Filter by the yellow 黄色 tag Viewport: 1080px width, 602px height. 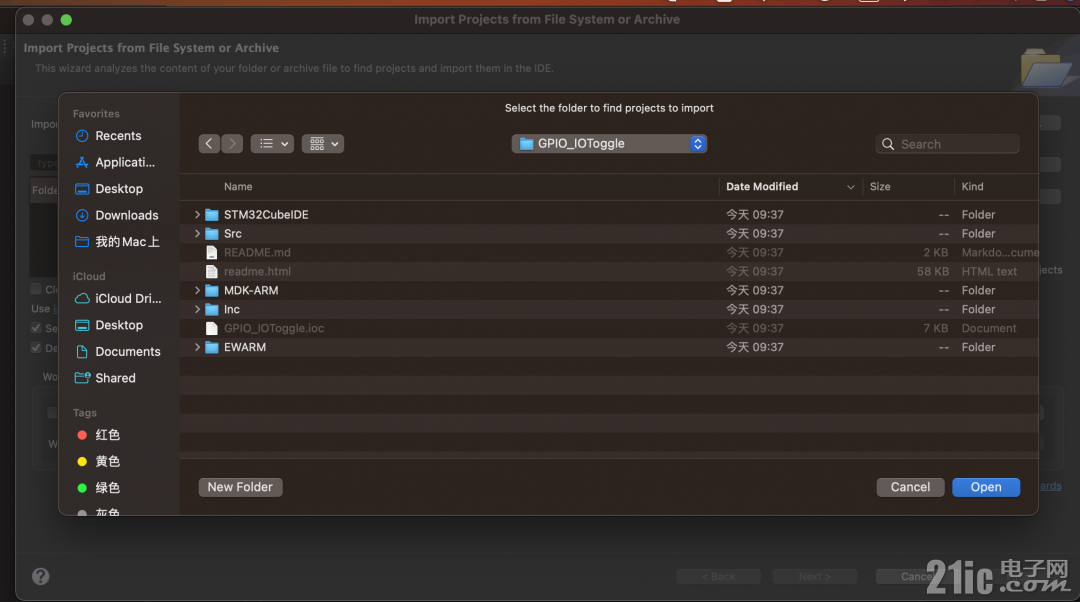click(107, 461)
